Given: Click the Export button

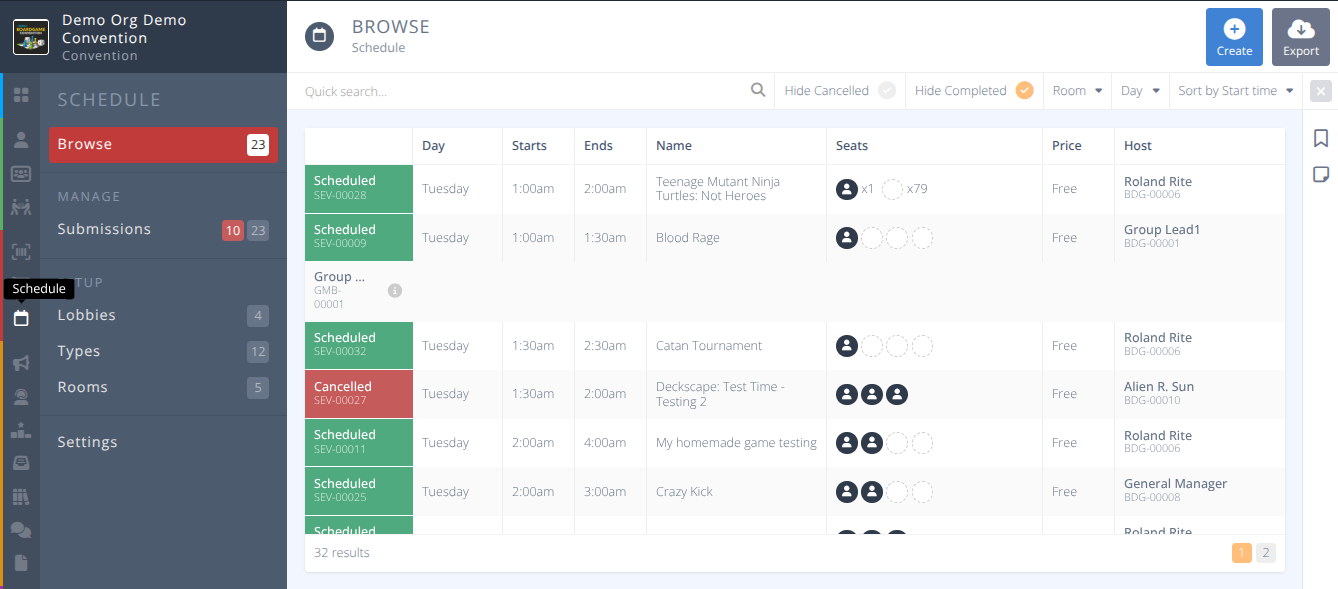Looking at the screenshot, I should (1300, 36).
